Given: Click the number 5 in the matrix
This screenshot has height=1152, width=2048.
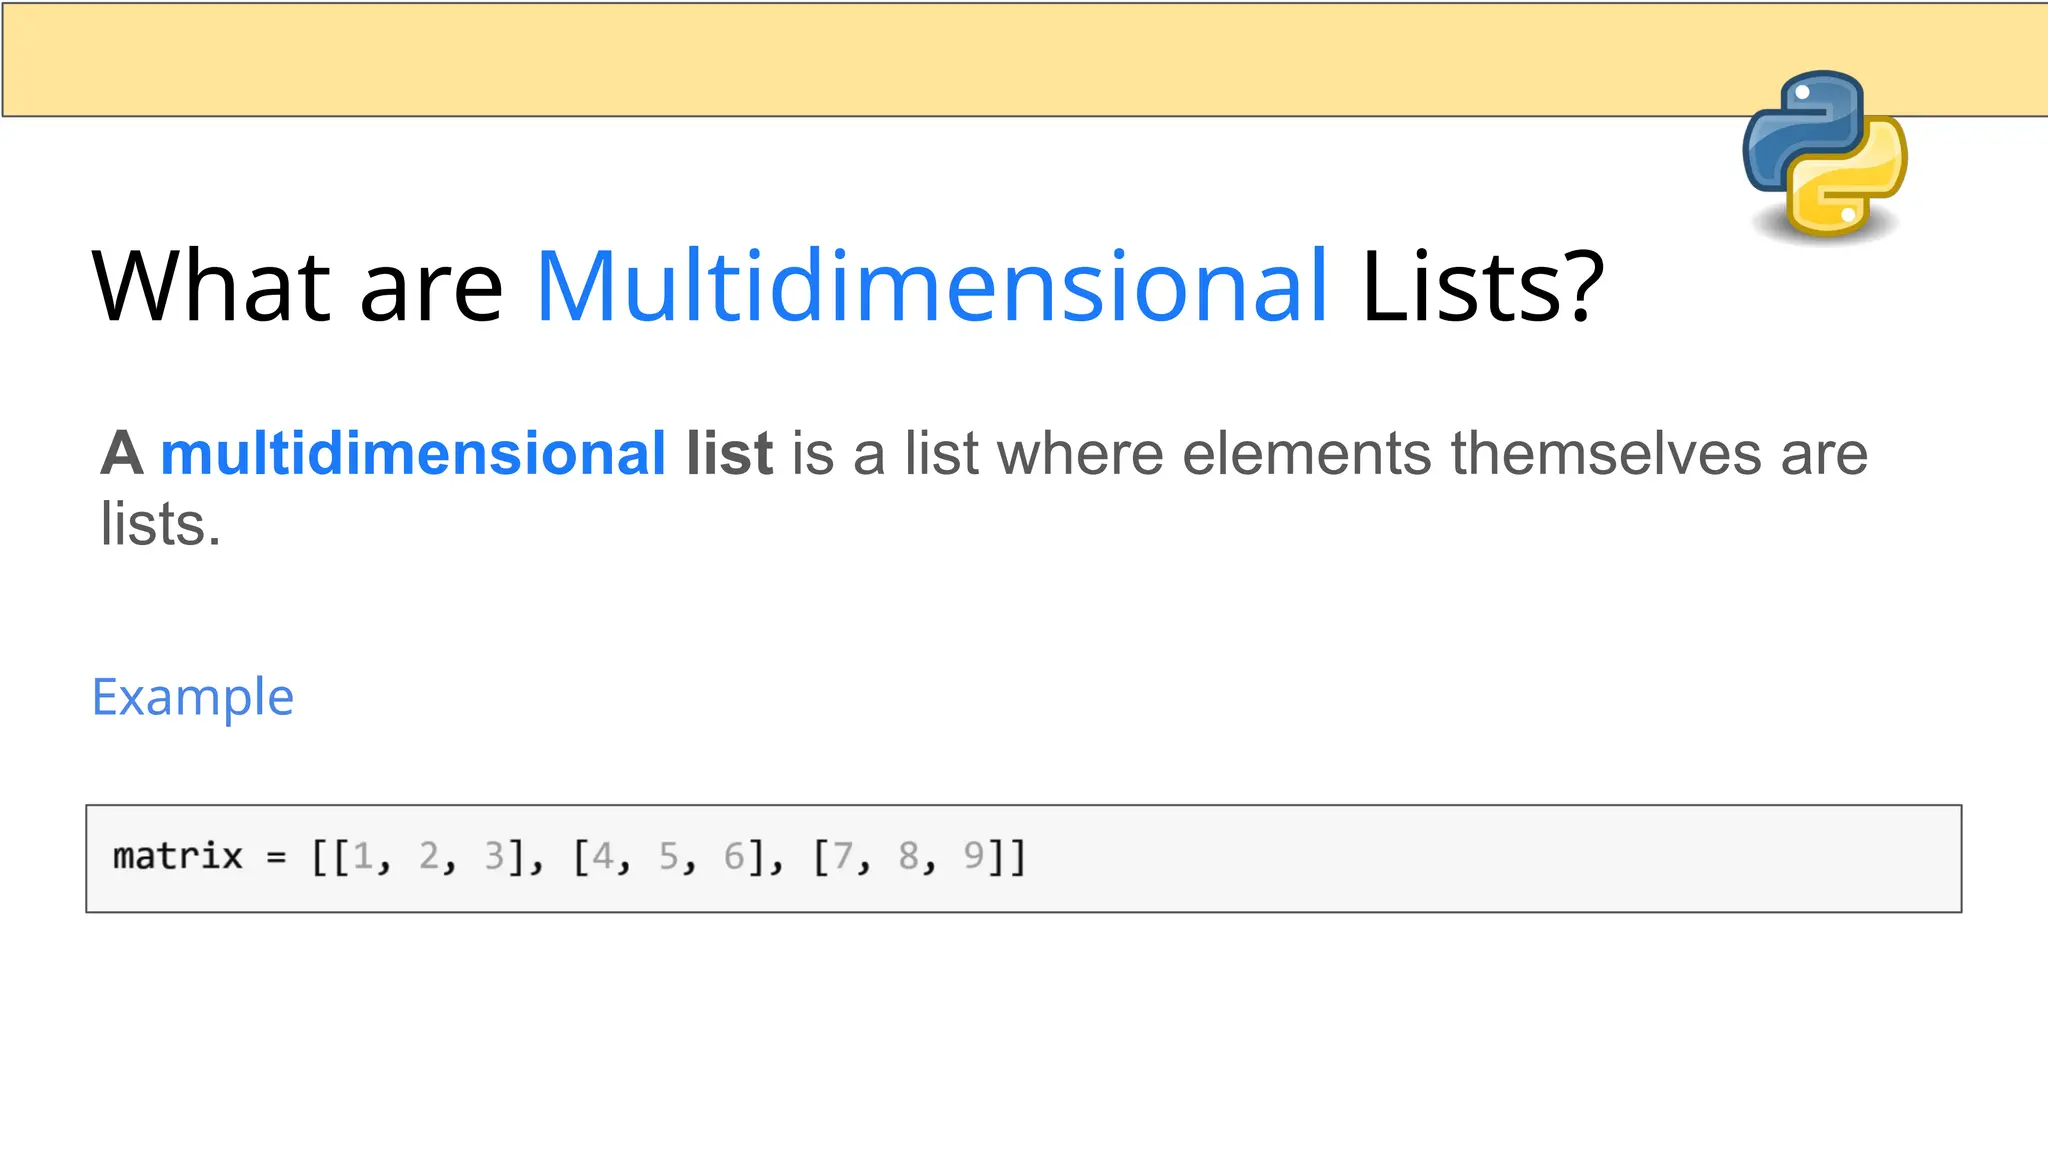Looking at the screenshot, I should coord(668,857).
